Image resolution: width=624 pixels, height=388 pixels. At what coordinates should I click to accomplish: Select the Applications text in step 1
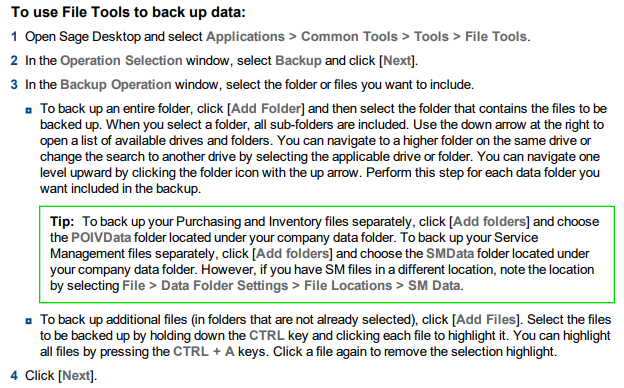click(246, 37)
